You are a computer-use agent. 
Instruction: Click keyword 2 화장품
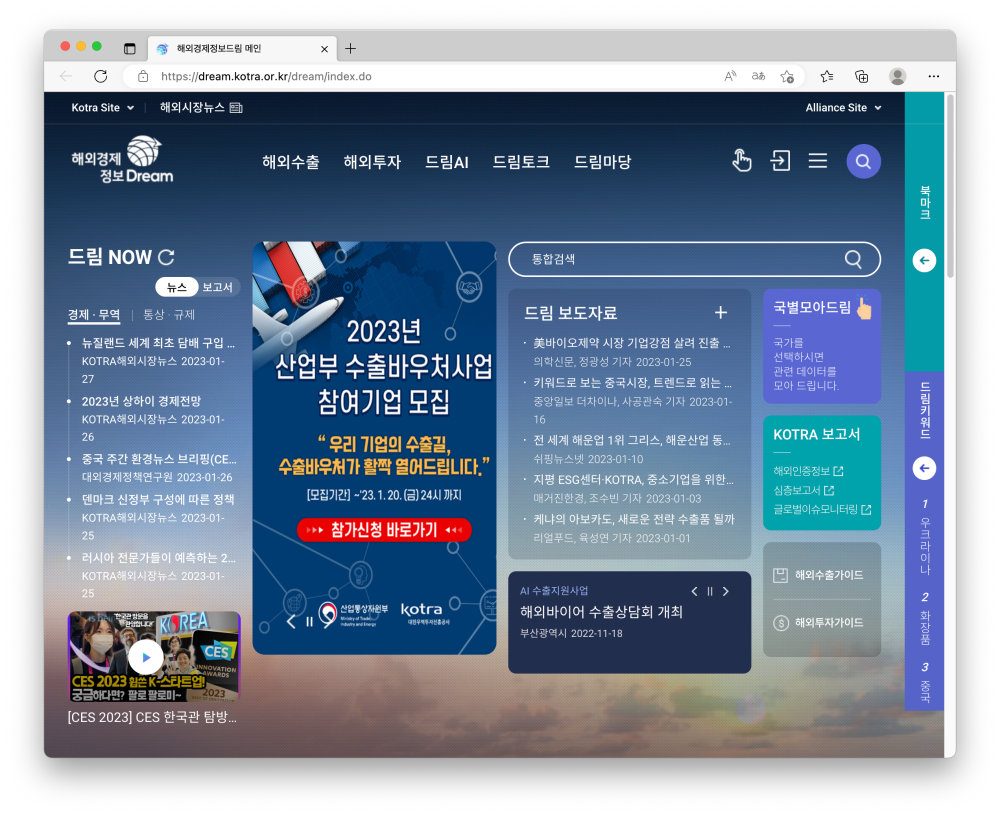(925, 619)
